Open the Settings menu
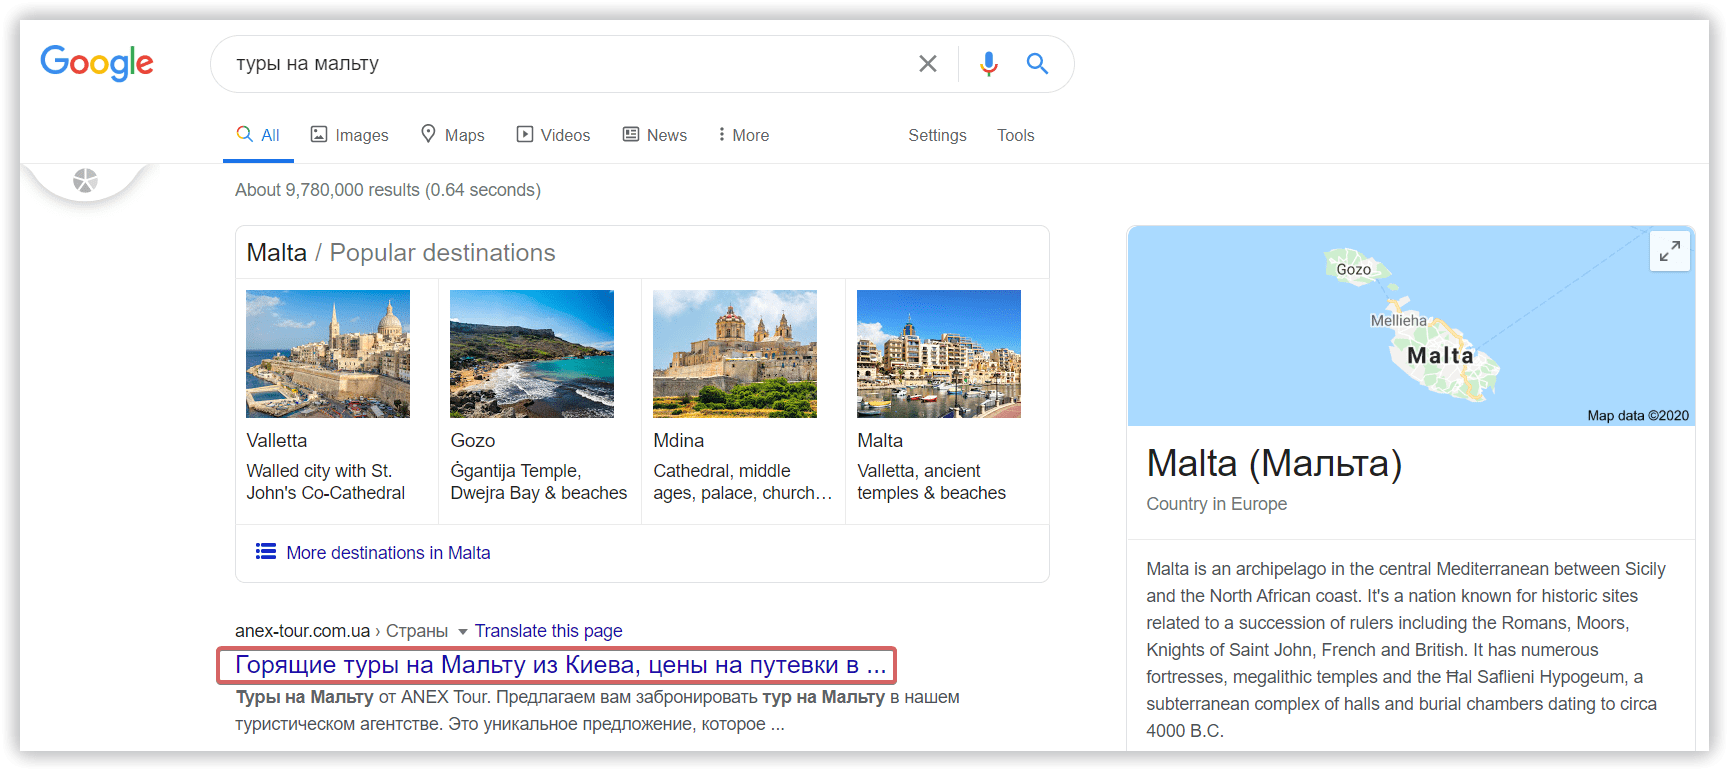 [x=937, y=135]
